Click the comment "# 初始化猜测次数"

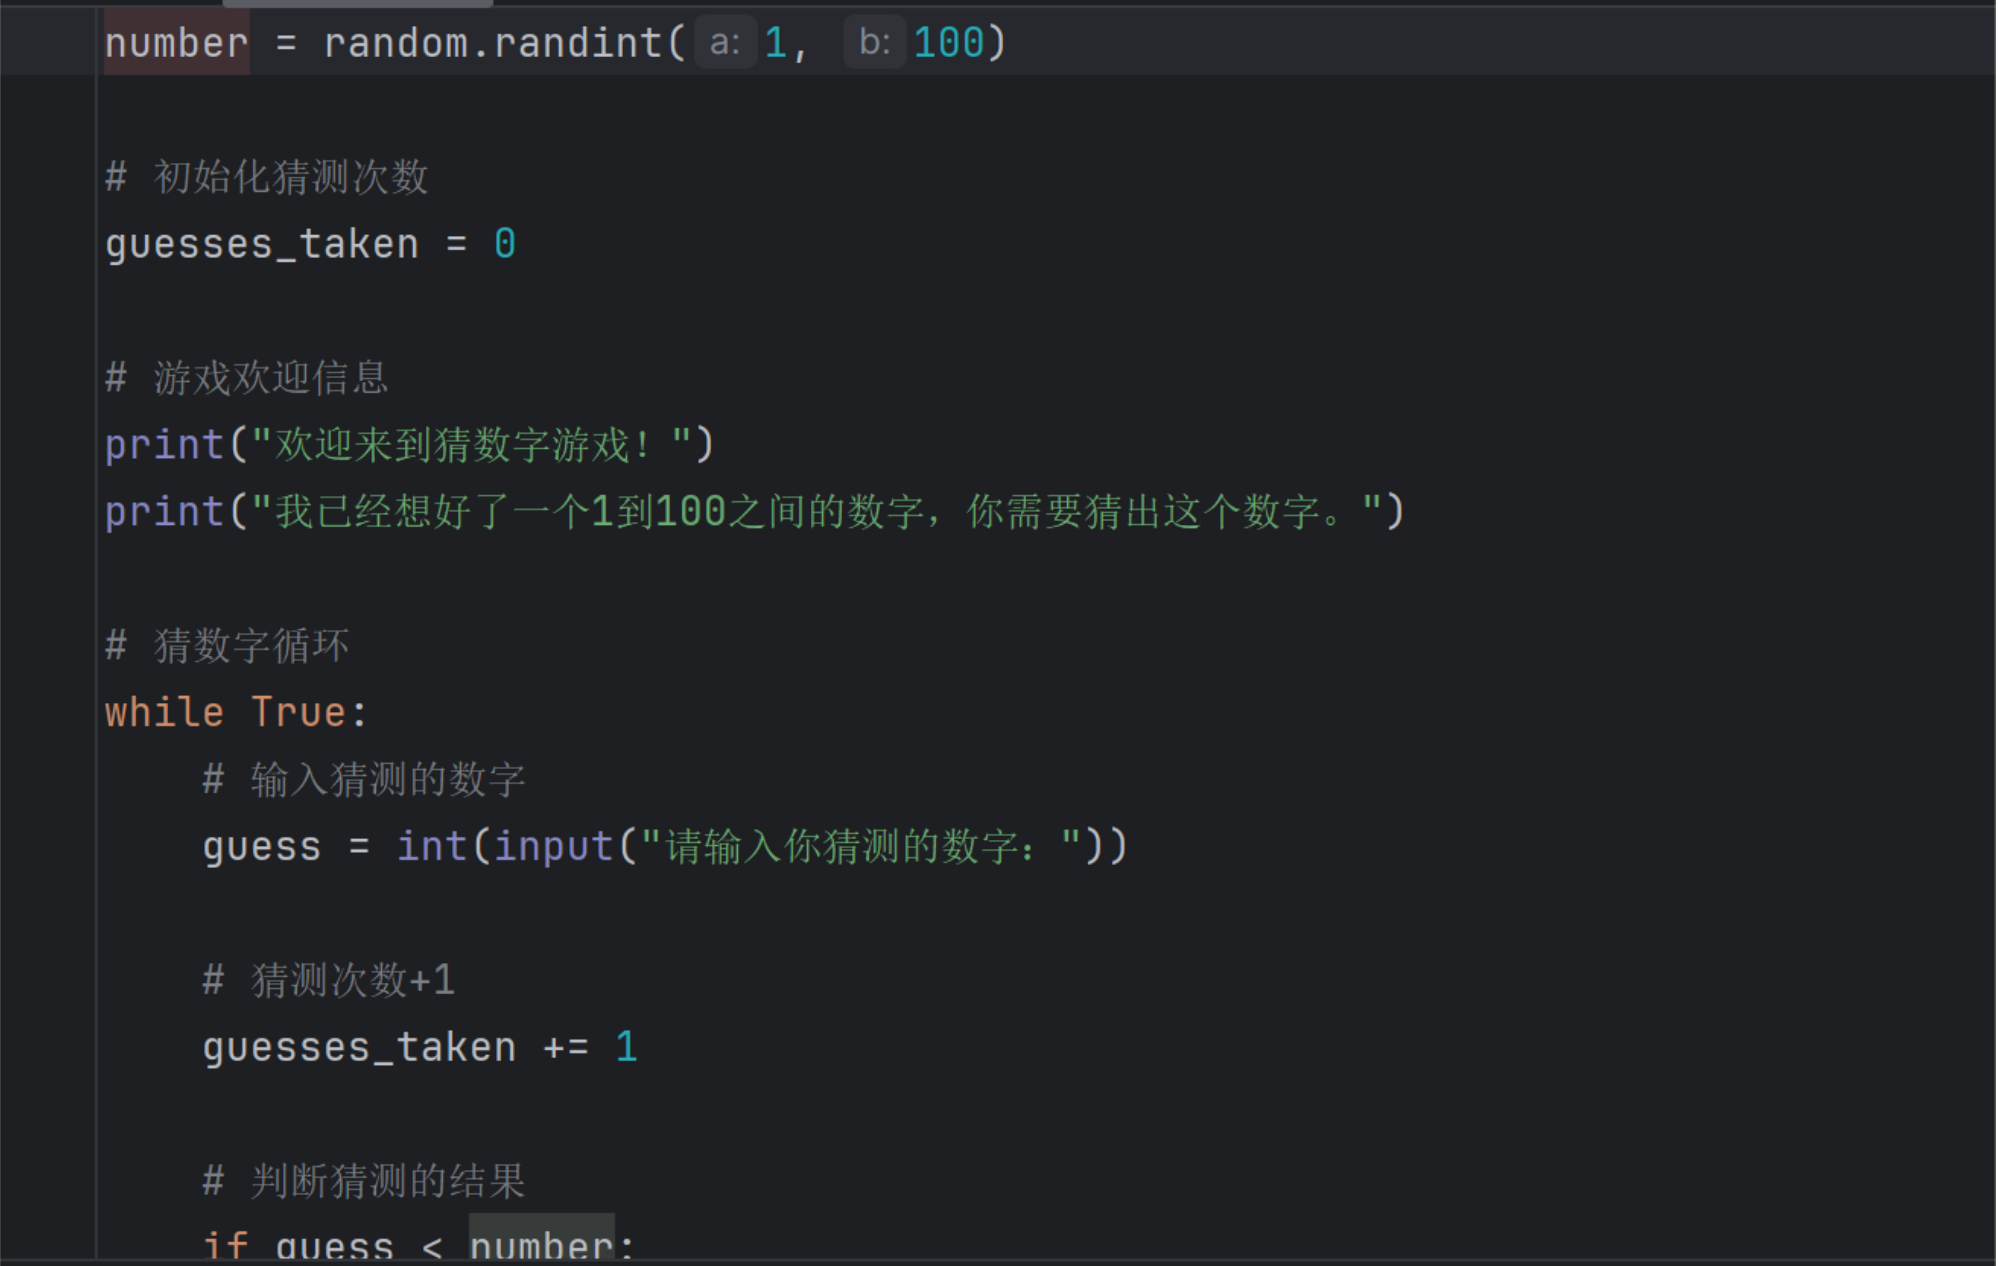pos(267,177)
